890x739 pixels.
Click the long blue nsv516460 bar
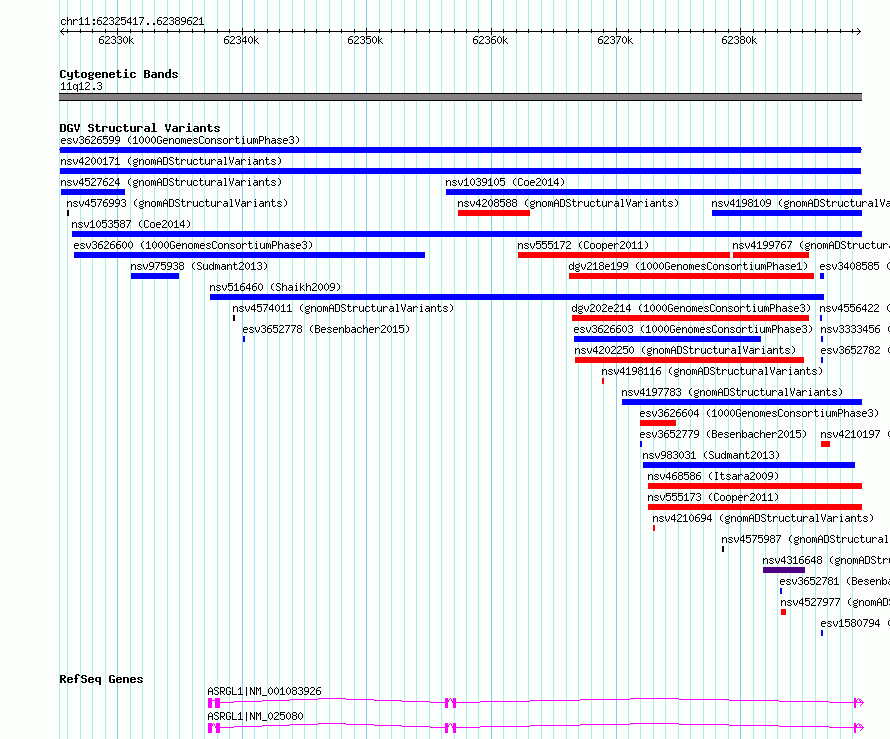coord(517,297)
